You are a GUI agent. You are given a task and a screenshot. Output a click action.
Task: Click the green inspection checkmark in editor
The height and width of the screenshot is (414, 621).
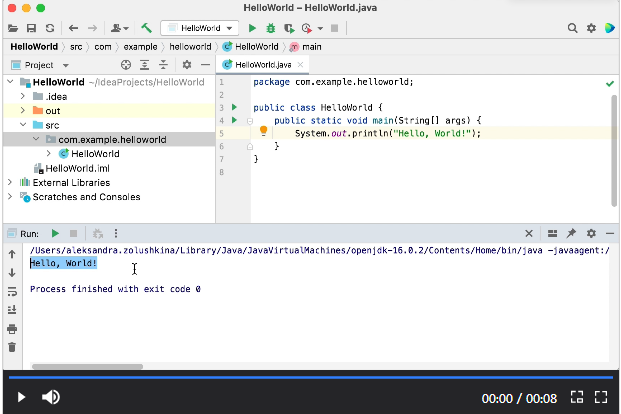(x=610, y=84)
